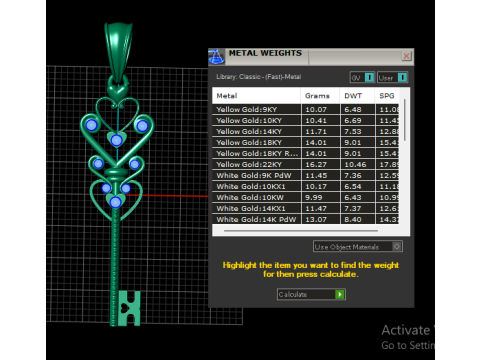Select the Yellow Gold:10KY row
The width and height of the screenshot is (480, 360).
[305, 120]
